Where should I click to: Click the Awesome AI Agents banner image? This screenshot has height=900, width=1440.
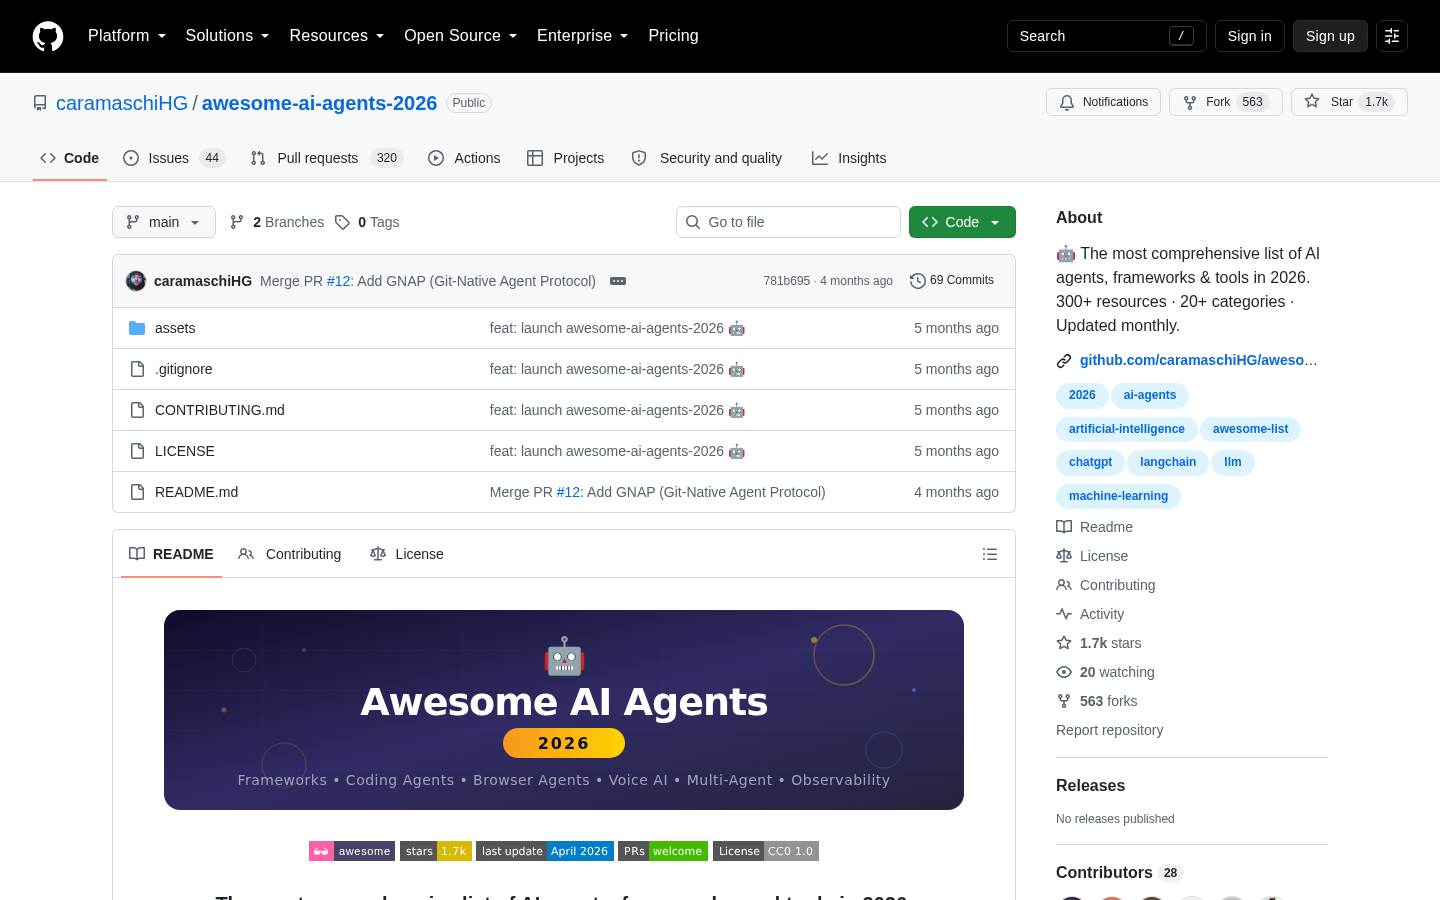click(564, 710)
